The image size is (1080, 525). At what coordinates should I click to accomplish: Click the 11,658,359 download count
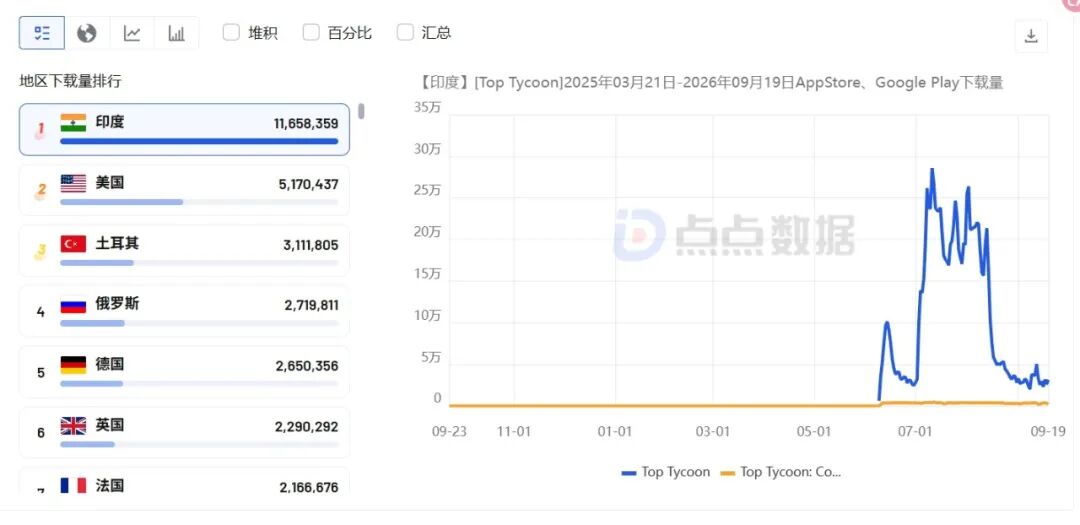coord(306,123)
